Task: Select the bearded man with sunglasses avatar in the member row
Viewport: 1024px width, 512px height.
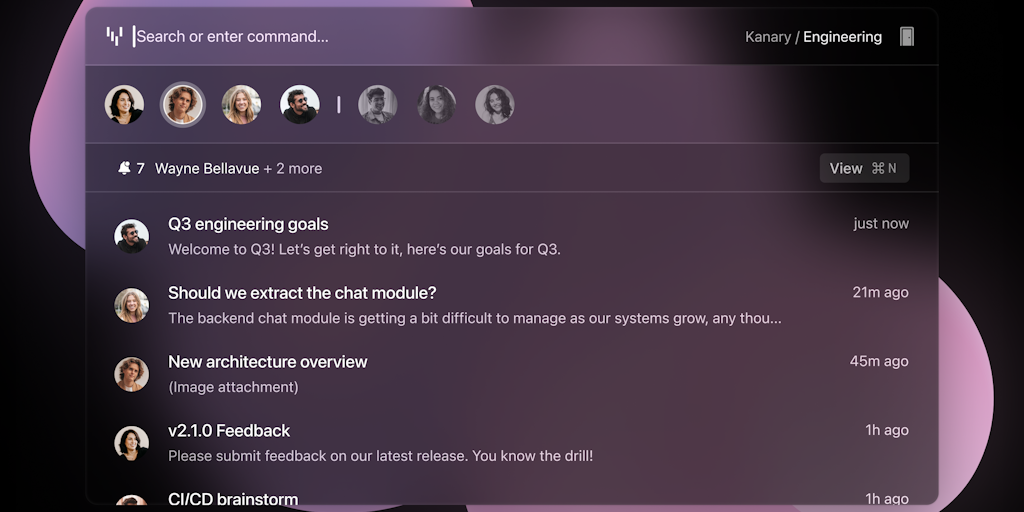Action: (300, 104)
